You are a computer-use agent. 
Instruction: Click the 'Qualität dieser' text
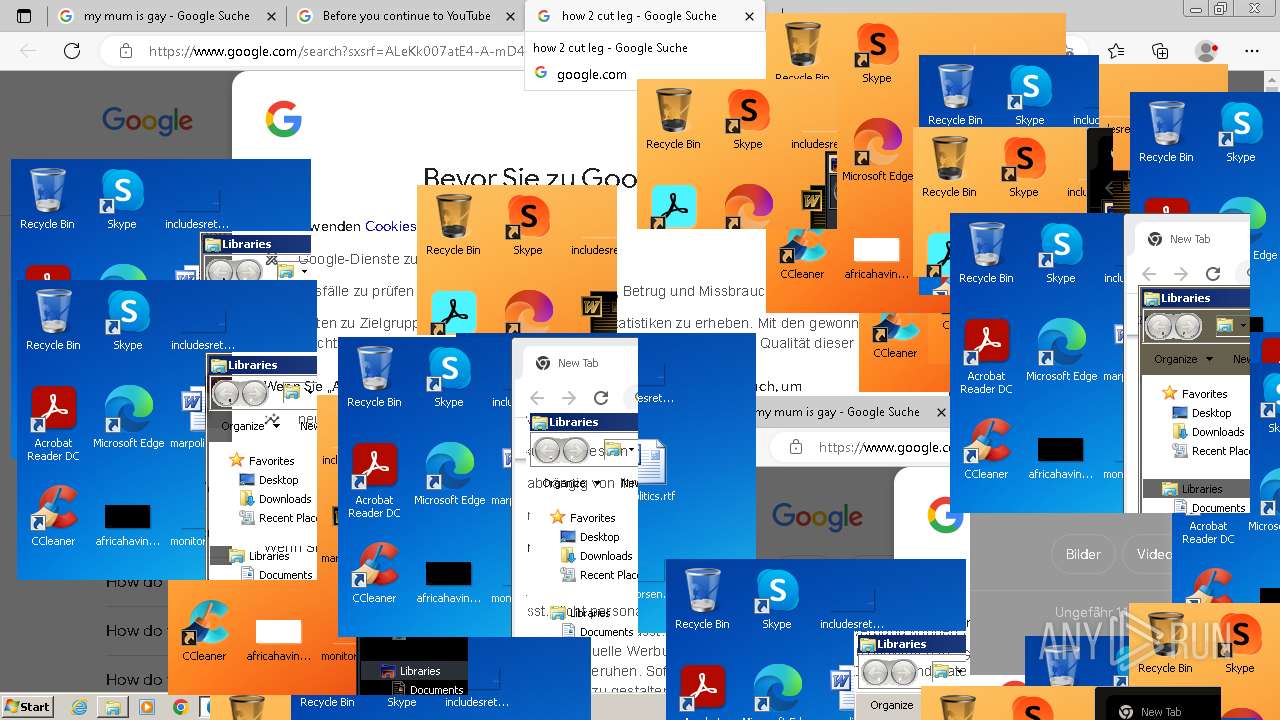[807, 343]
